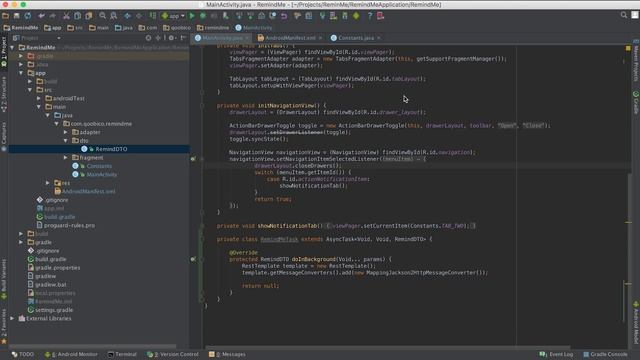Click the yellow warning indicator atop editor stripe
Screen dimensions: 640x360
[x=628, y=48]
